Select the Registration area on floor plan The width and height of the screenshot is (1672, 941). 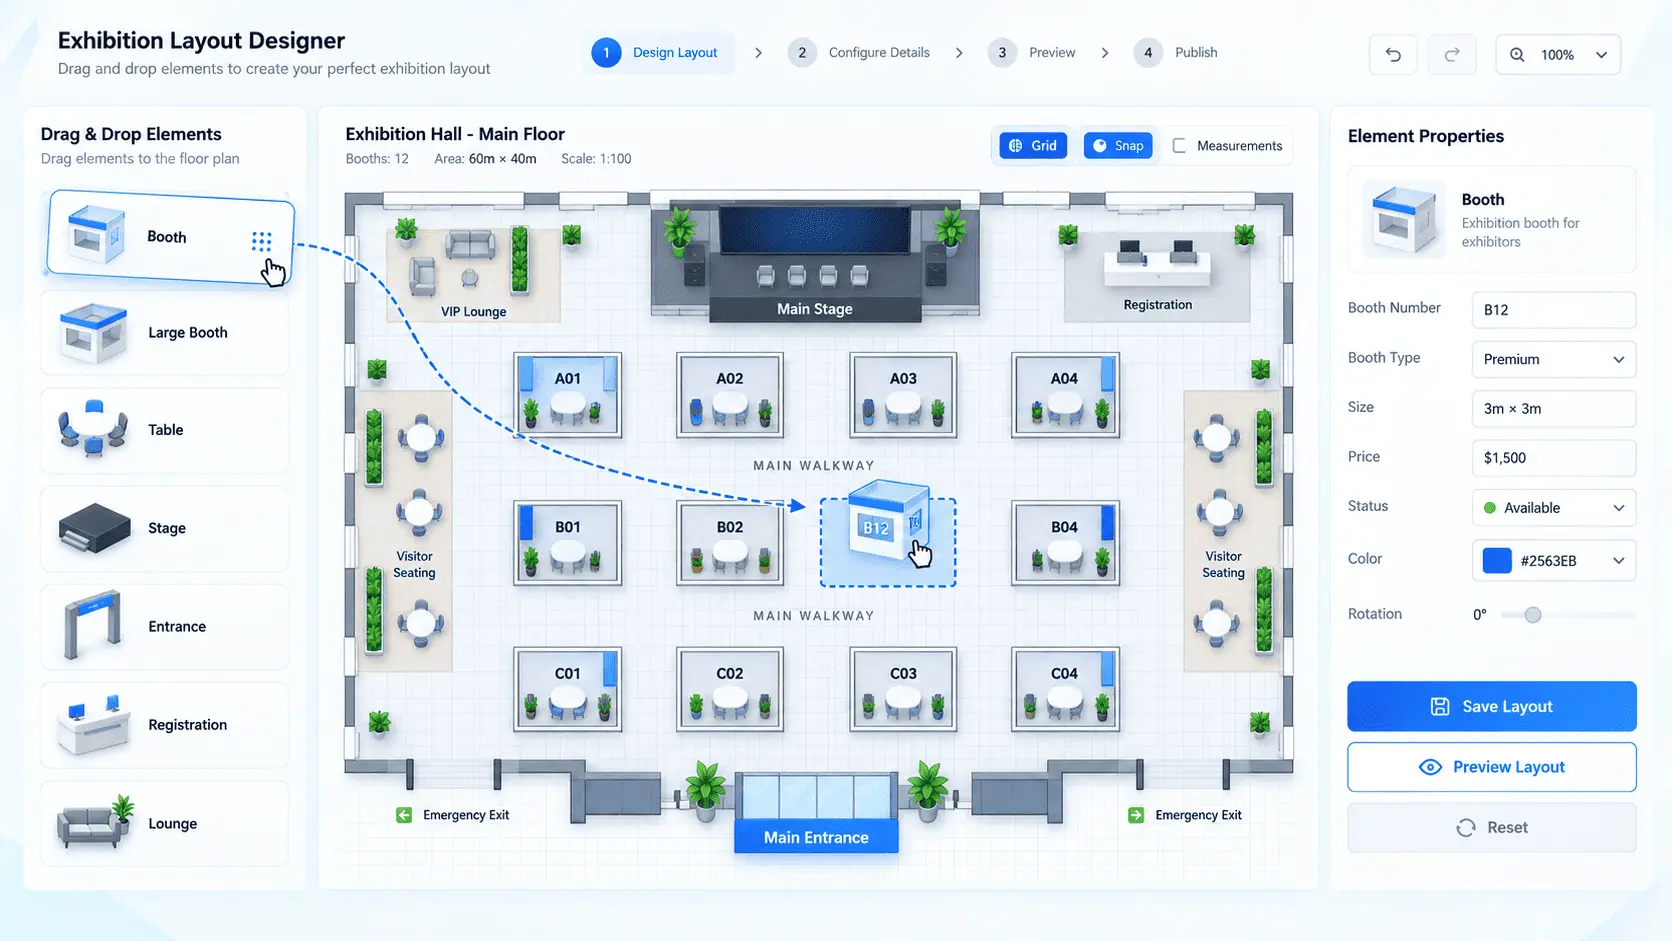(x=1157, y=275)
